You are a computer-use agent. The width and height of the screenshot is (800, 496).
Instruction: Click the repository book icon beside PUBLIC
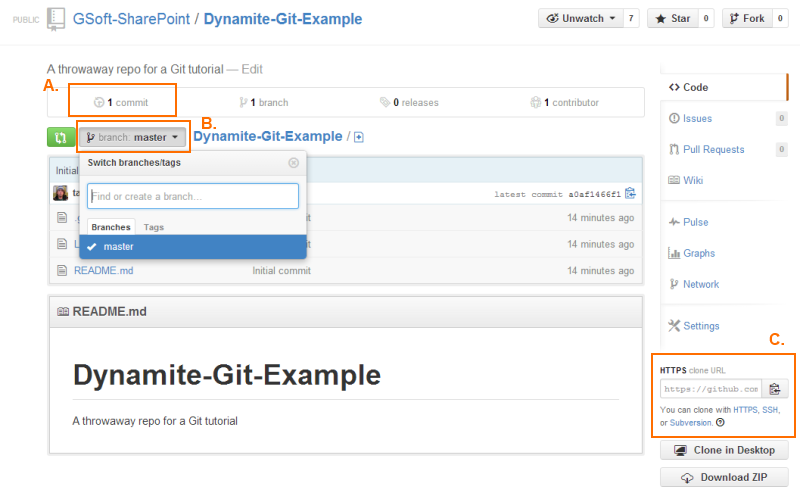[x=56, y=19]
